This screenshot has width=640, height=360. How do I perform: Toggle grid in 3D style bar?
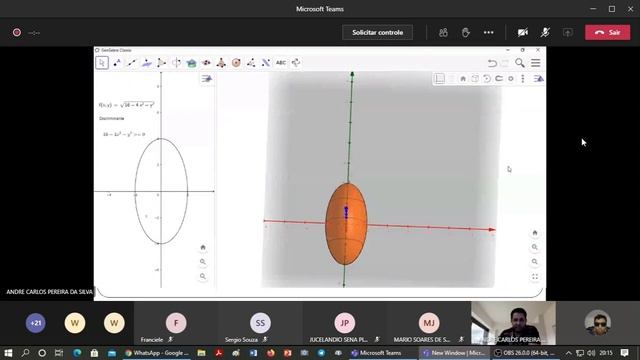[x=451, y=79]
